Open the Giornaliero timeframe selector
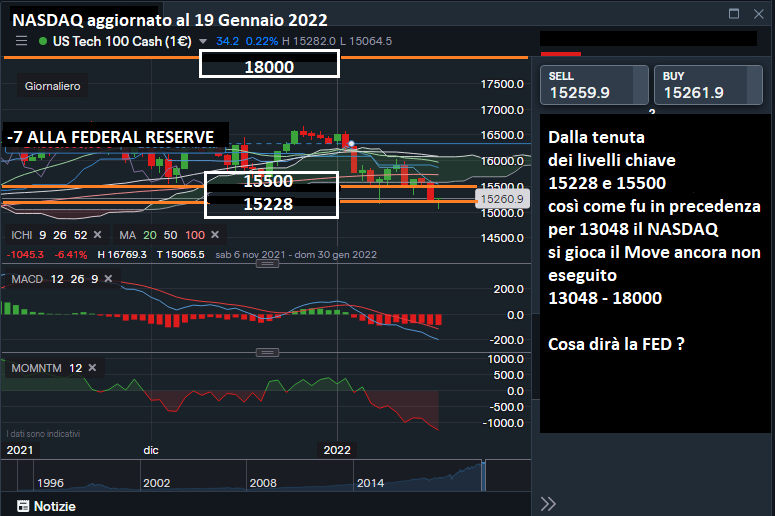The width and height of the screenshot is (775, 516). click(52, 86)
